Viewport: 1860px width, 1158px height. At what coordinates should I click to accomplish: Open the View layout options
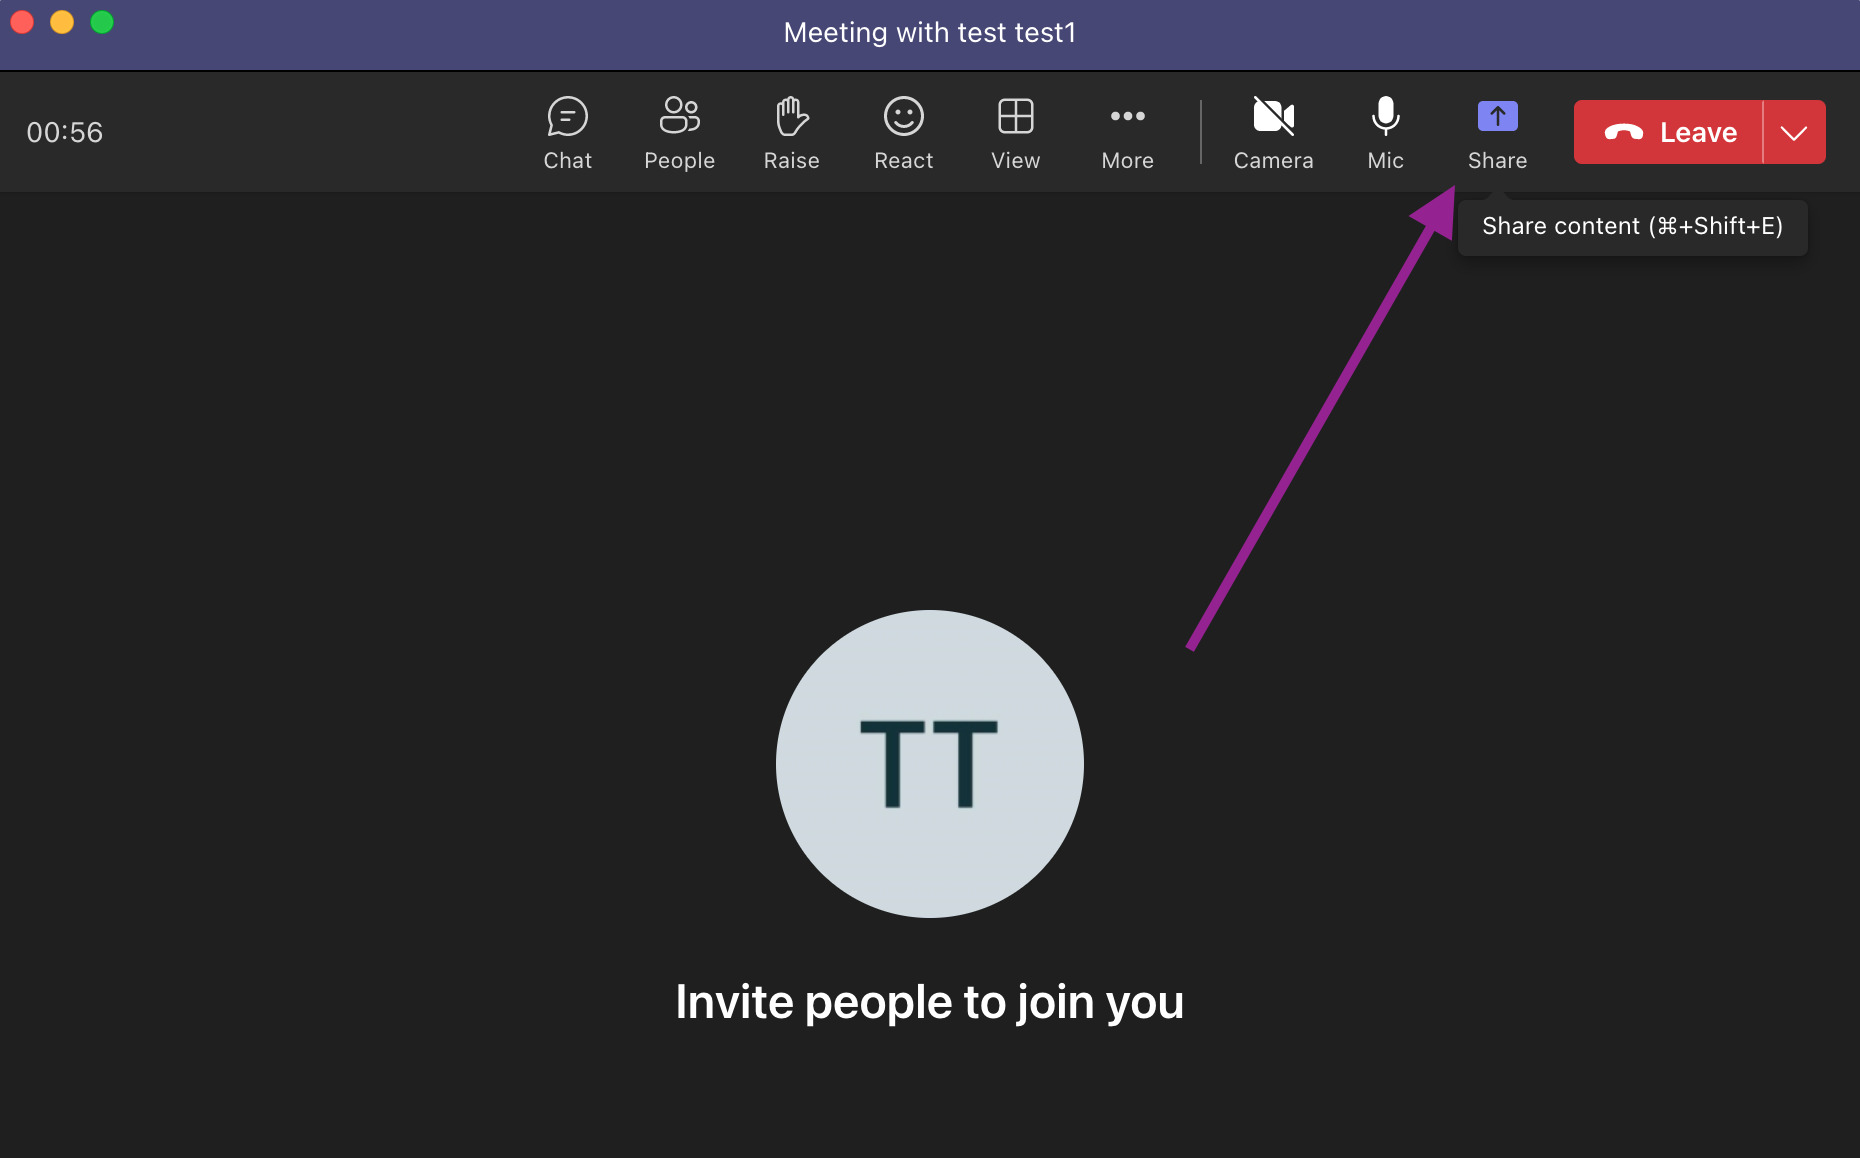pos(1015,132)
